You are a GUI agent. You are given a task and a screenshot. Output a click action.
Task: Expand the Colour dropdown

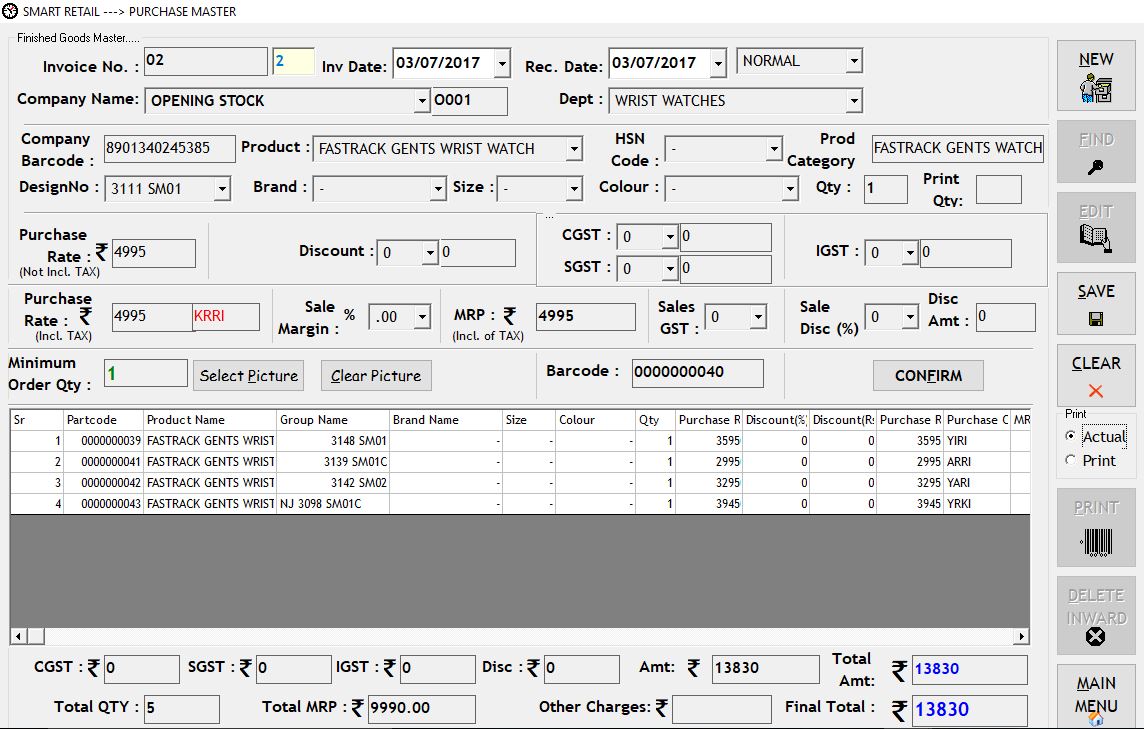click(789, 189)
